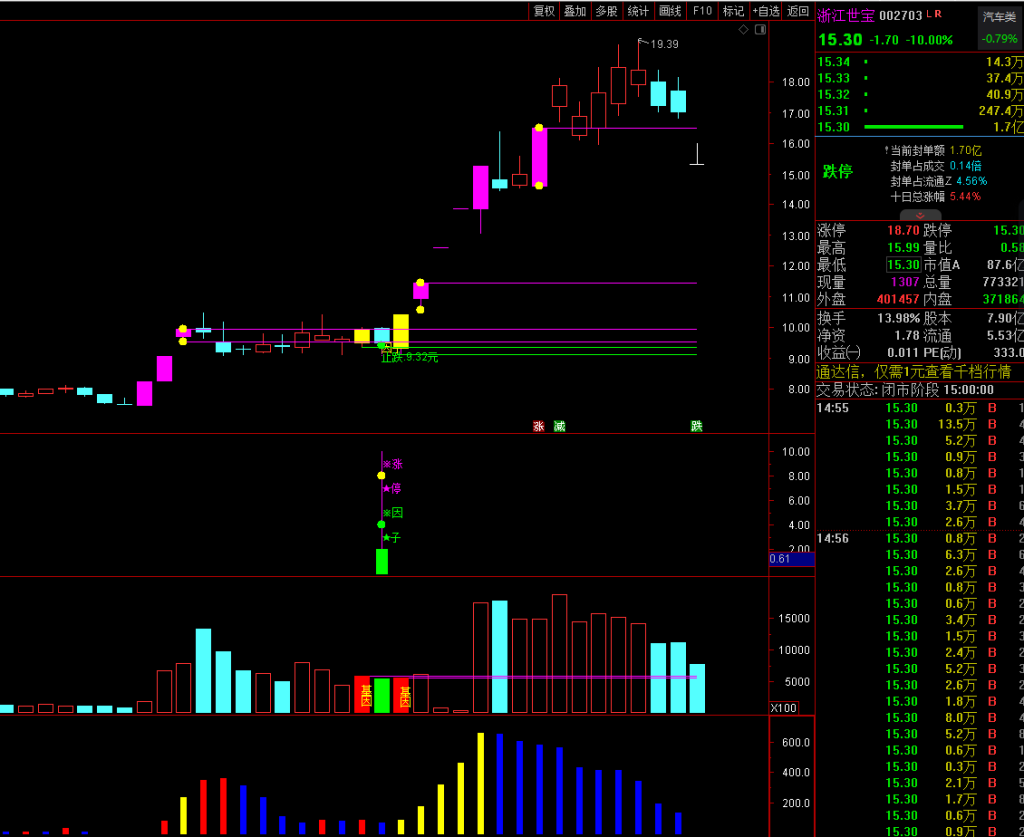Click the 返回 back button
The image size is (1024, 837).
point(798,11)
